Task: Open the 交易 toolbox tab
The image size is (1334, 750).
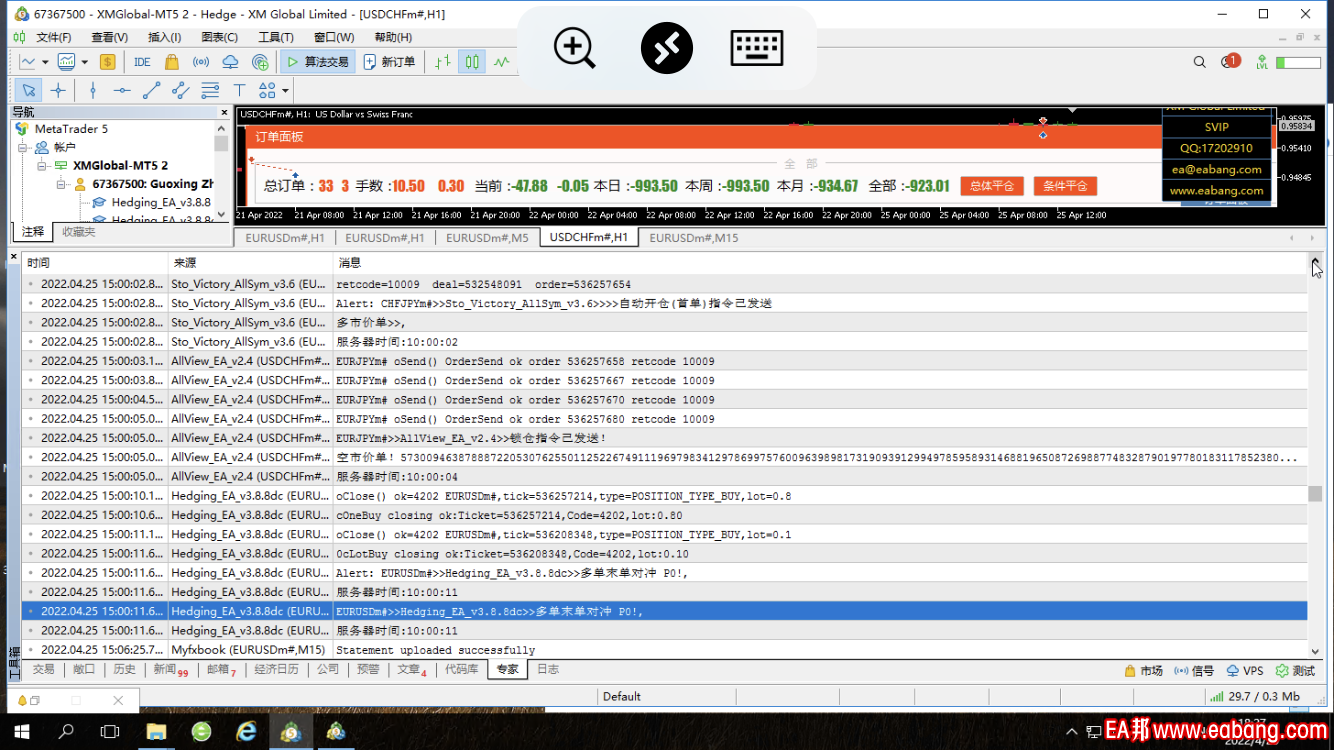Action: [43, 669]
